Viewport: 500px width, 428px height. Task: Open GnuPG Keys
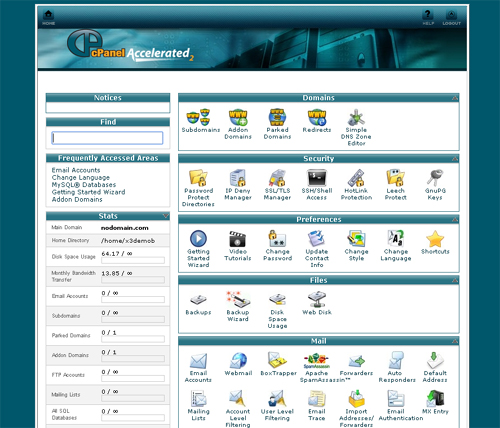tap(435, 178)
